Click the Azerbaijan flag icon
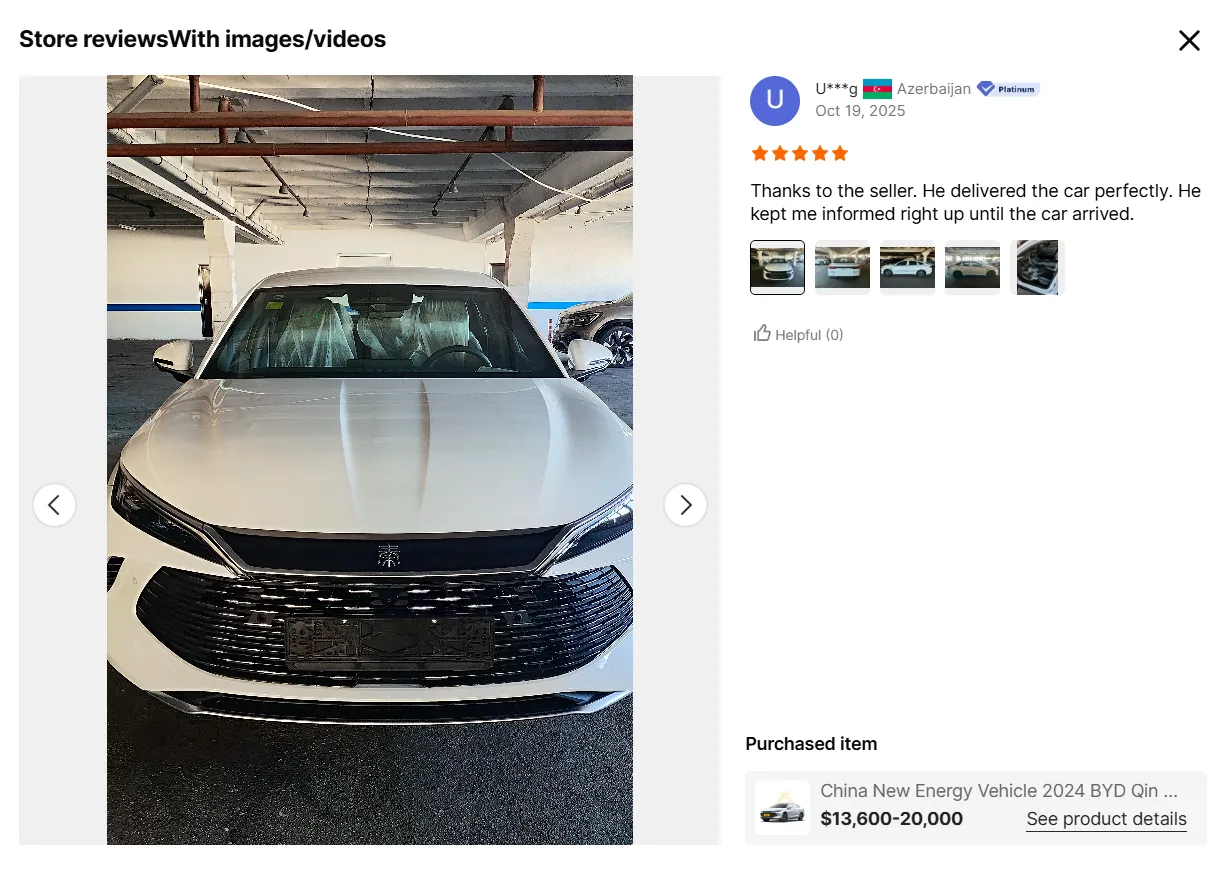This screenshot has height=870, width=1216. (x=877, y=89)
